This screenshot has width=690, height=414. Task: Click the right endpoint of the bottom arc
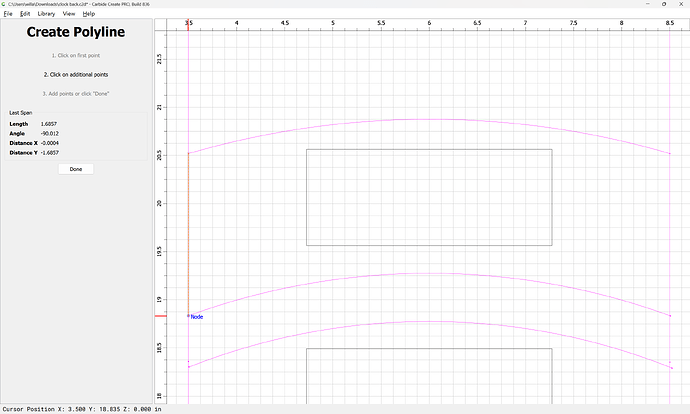[x=670, y=366]
